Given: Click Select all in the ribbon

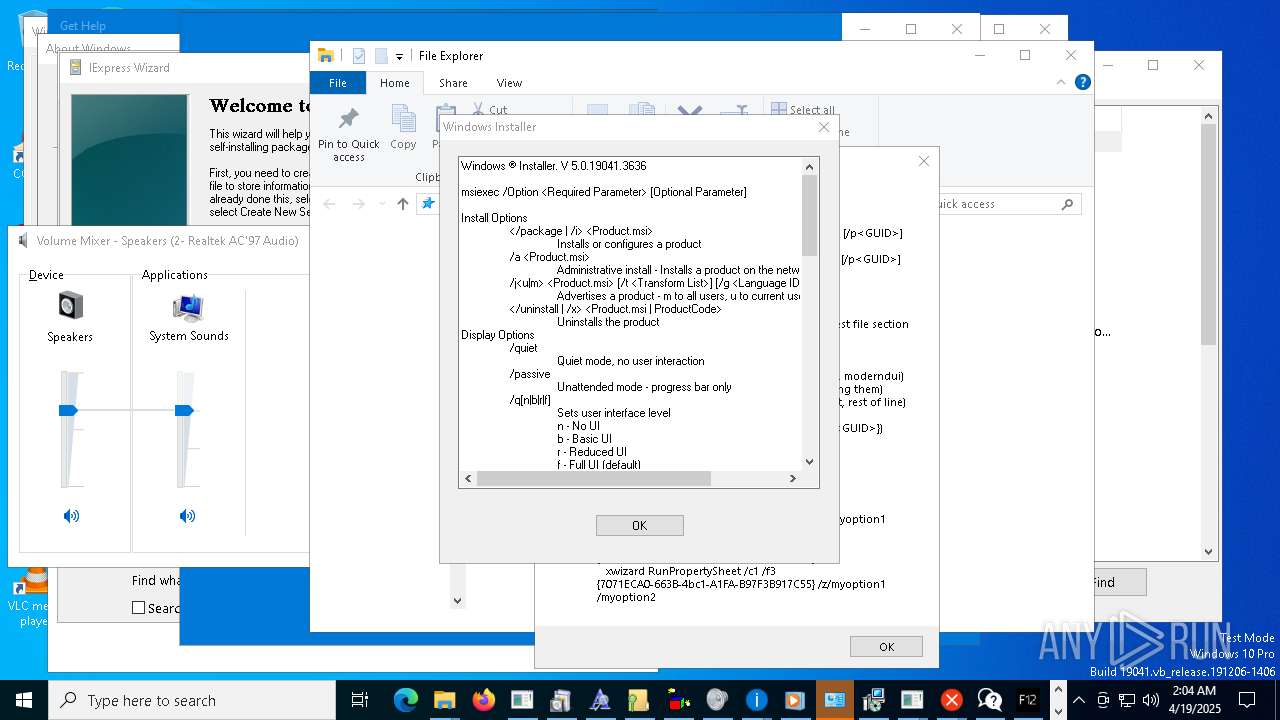Looking at the screenshot, I should point(803,110).
